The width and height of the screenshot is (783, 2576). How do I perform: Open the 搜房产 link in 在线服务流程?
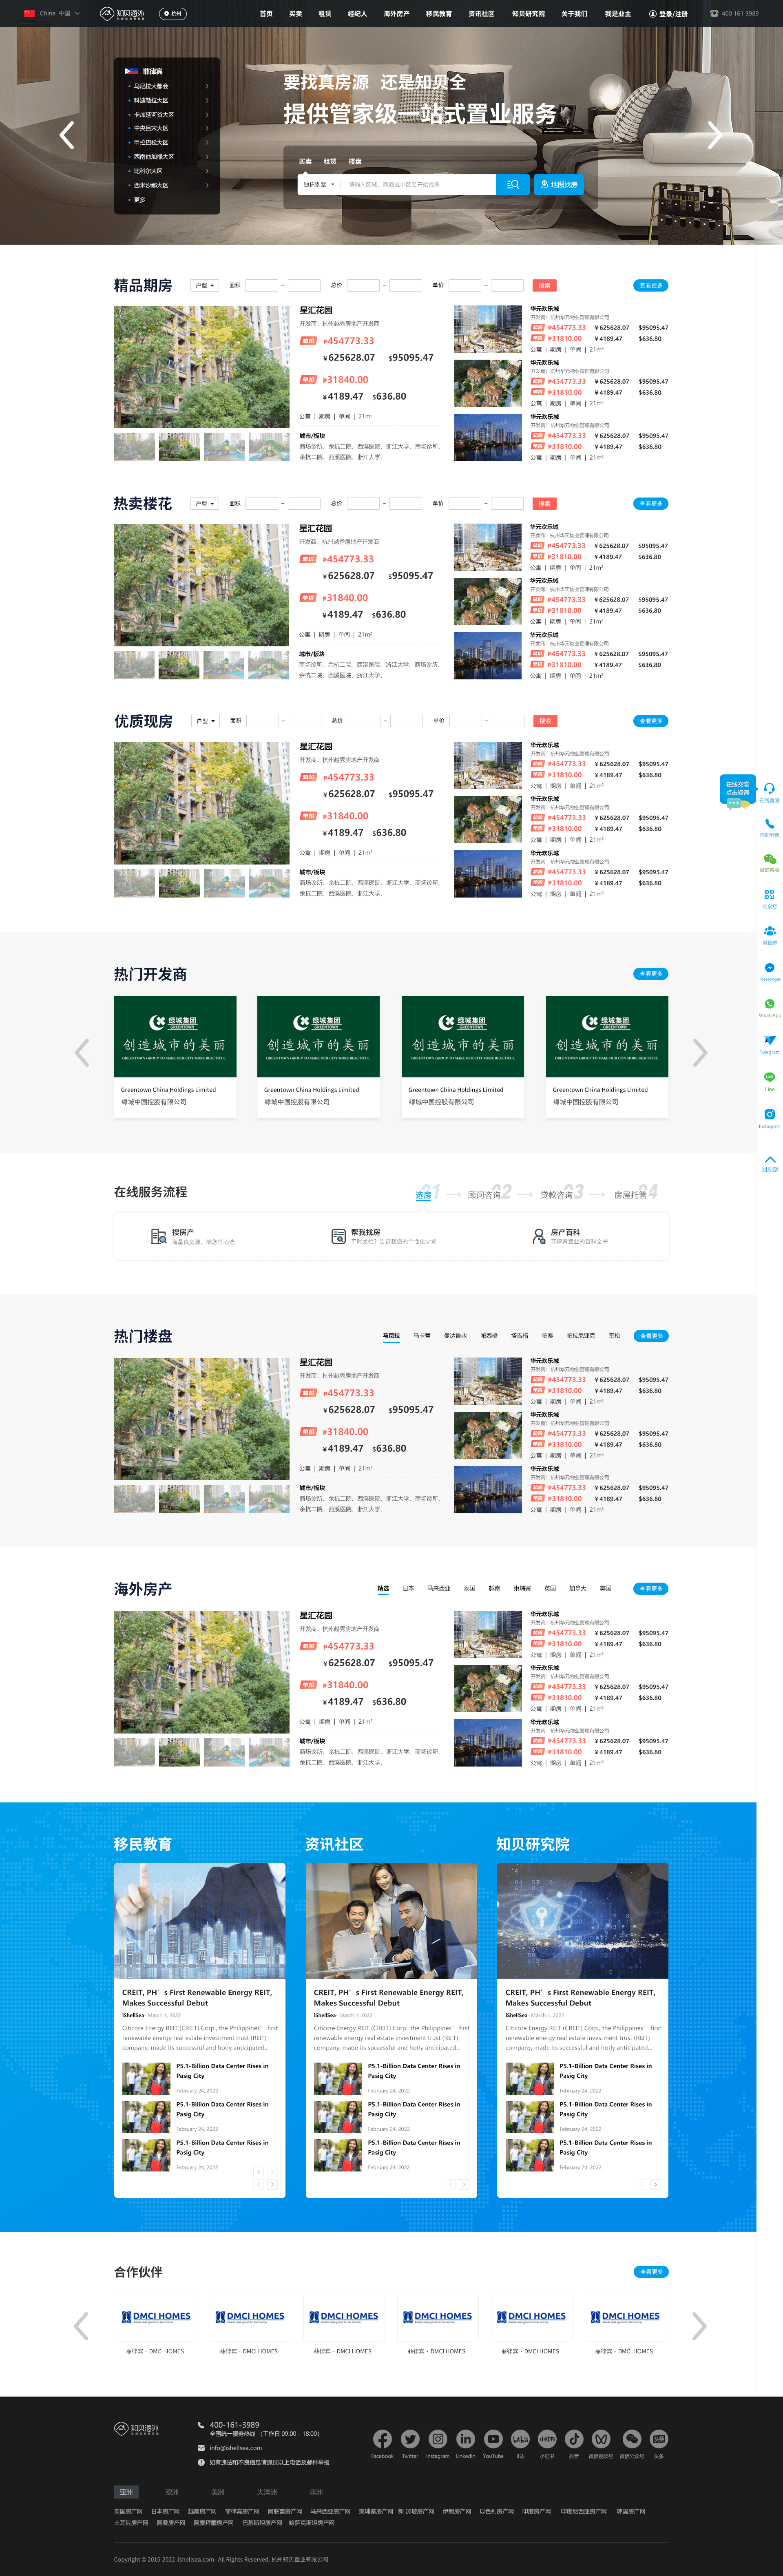[x=193, y=1237]
